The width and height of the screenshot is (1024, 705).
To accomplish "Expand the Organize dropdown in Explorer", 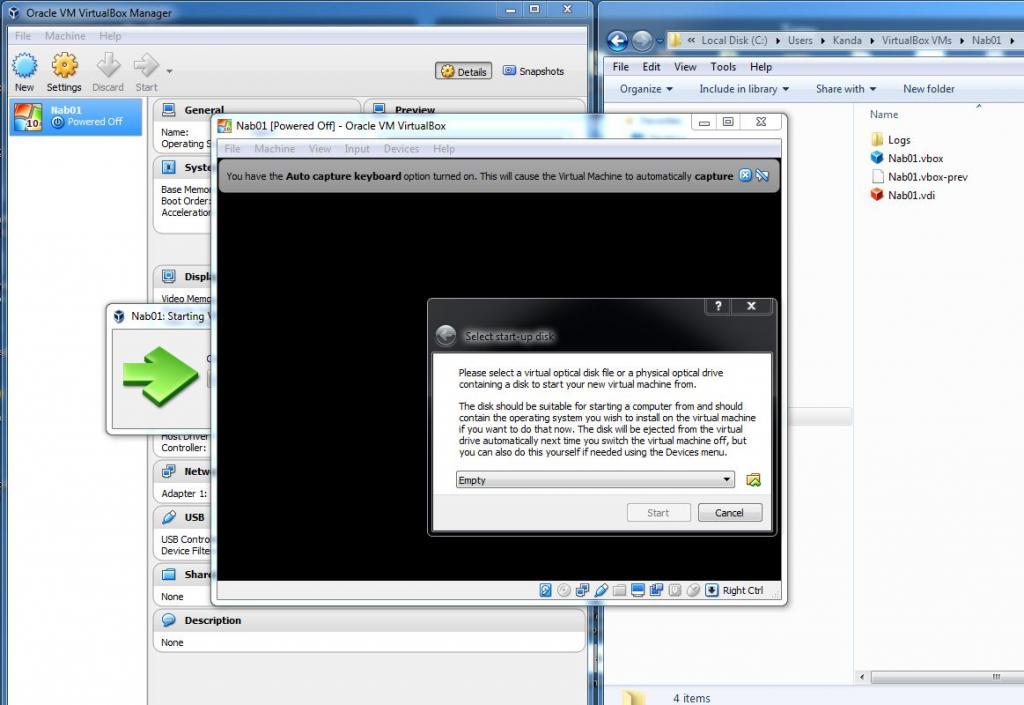I will point(646,89).
